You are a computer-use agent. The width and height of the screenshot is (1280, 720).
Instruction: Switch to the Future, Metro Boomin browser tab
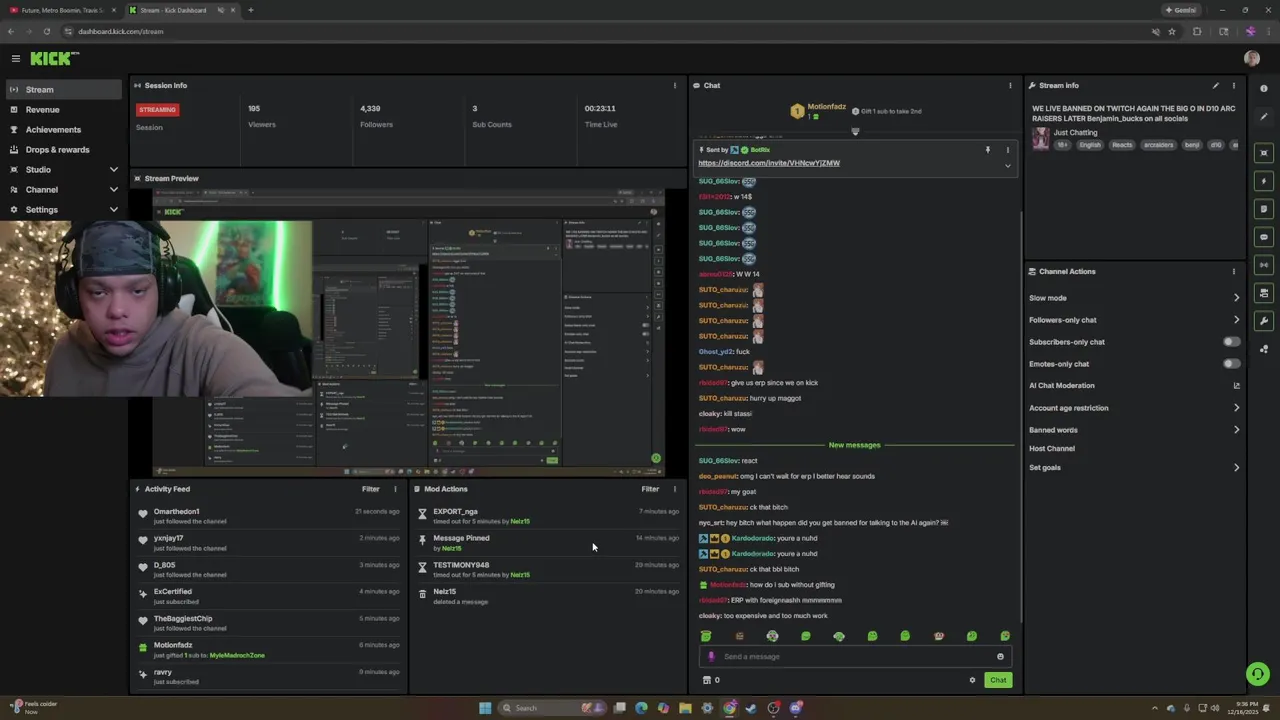[x=62, y=10]
